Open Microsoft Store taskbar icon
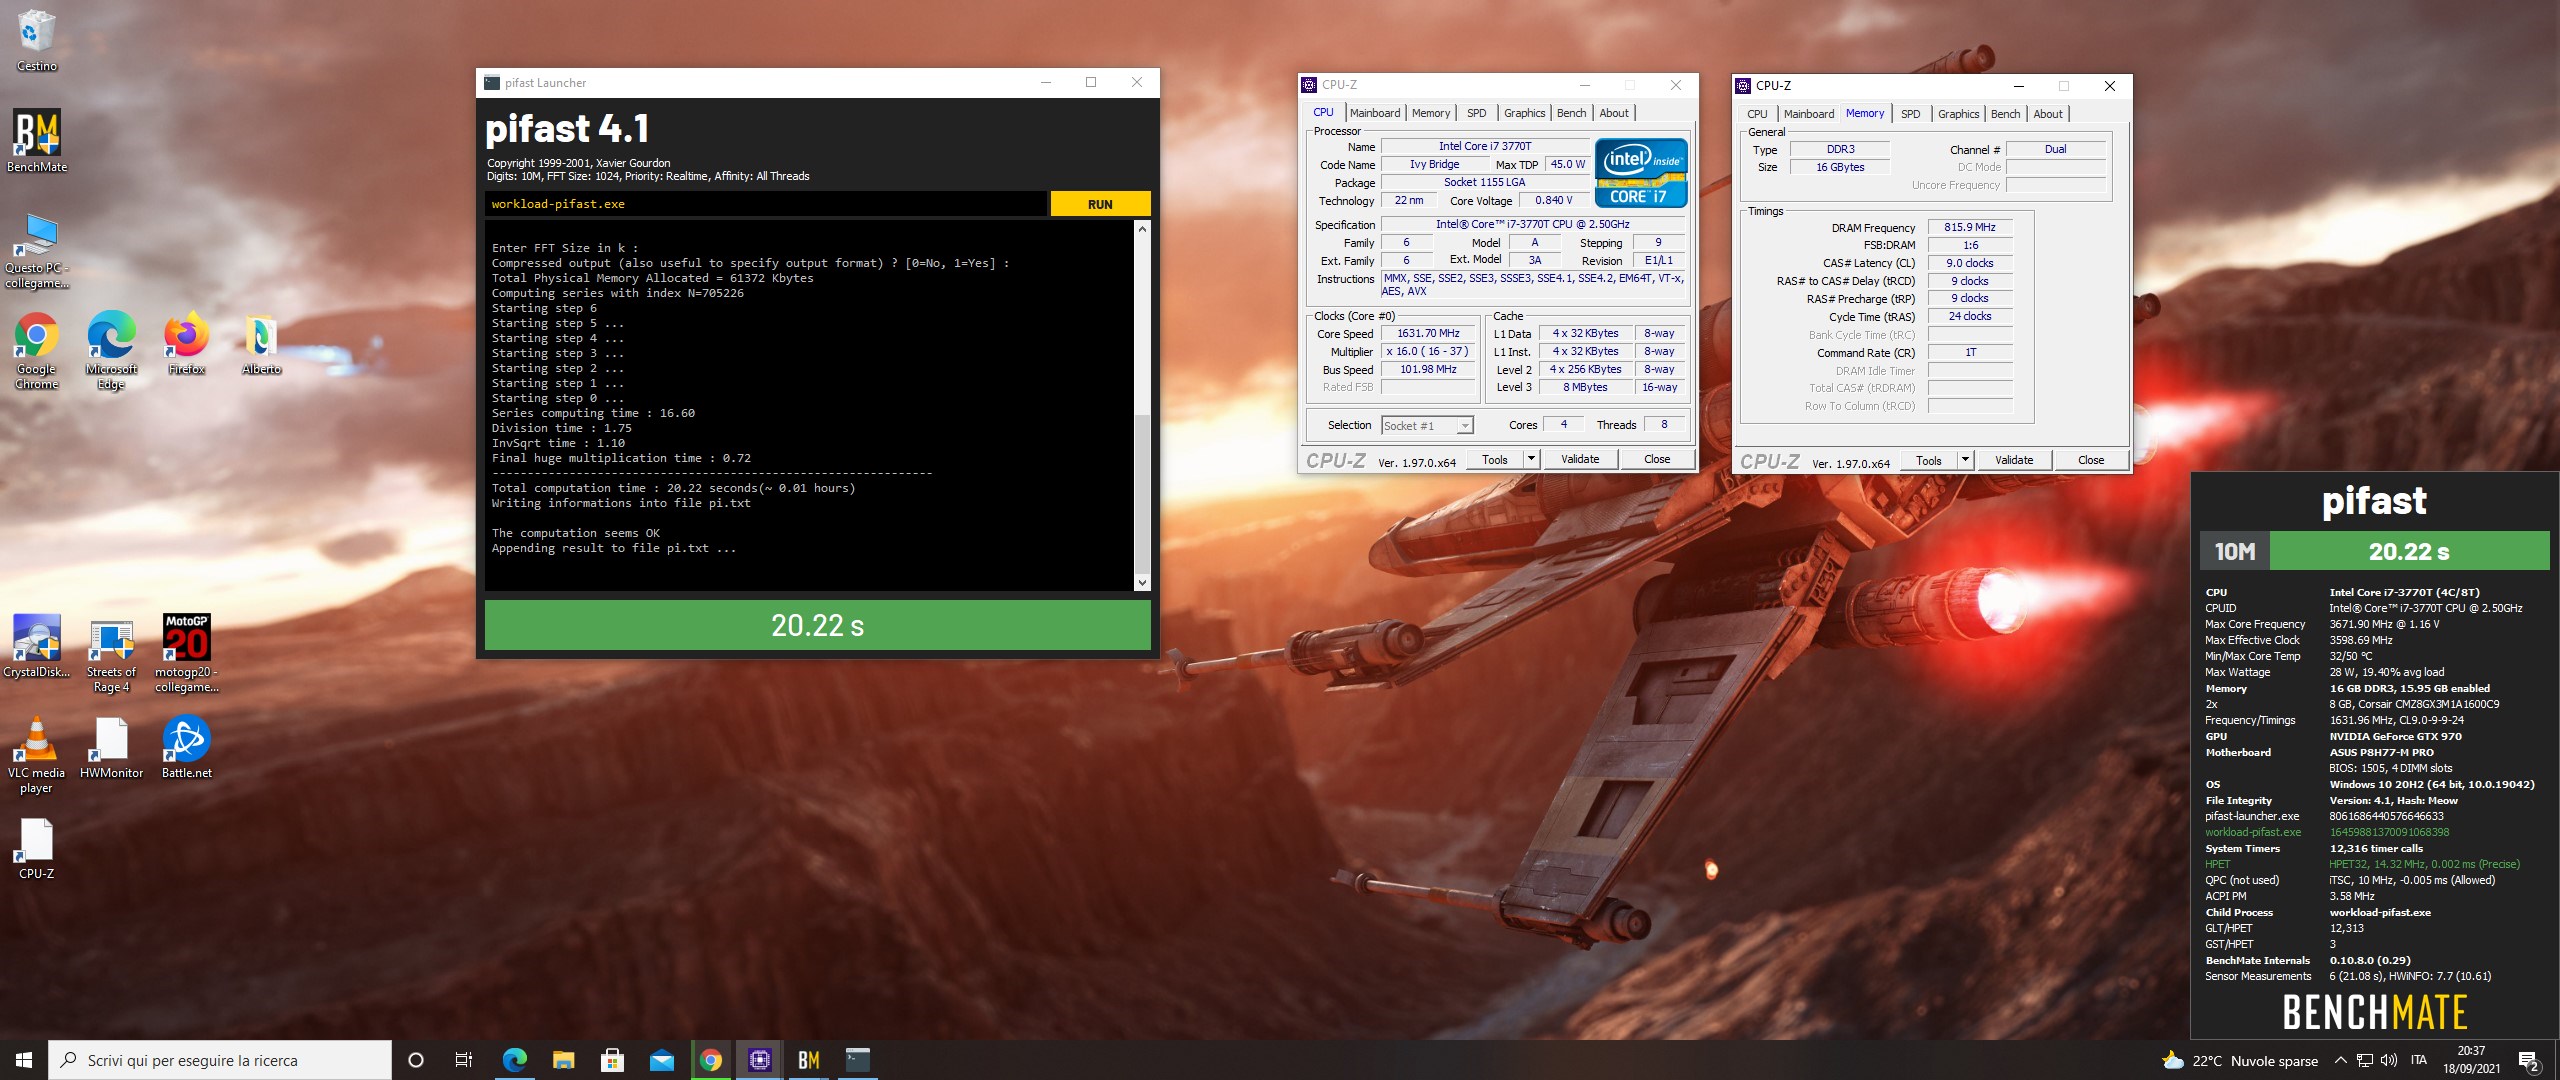This screenshot has width=2560, height=1080. (x=612, y=1060)
